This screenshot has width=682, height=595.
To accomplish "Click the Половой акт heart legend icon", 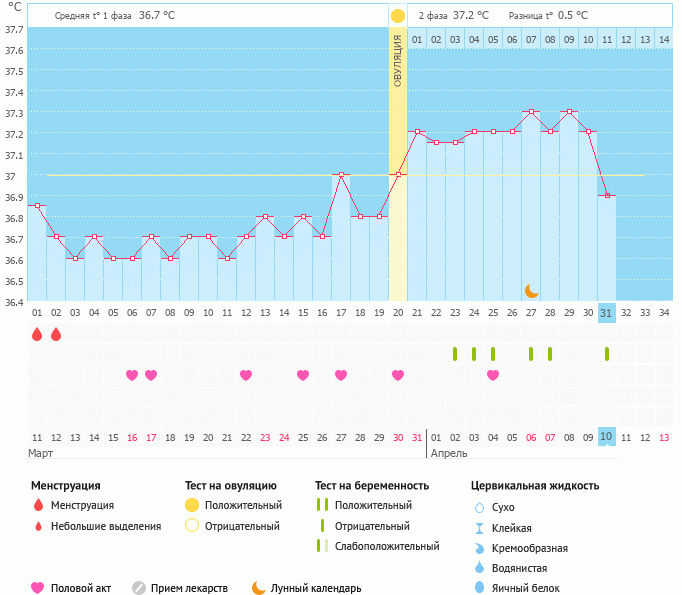I will (x=38, y=588).
